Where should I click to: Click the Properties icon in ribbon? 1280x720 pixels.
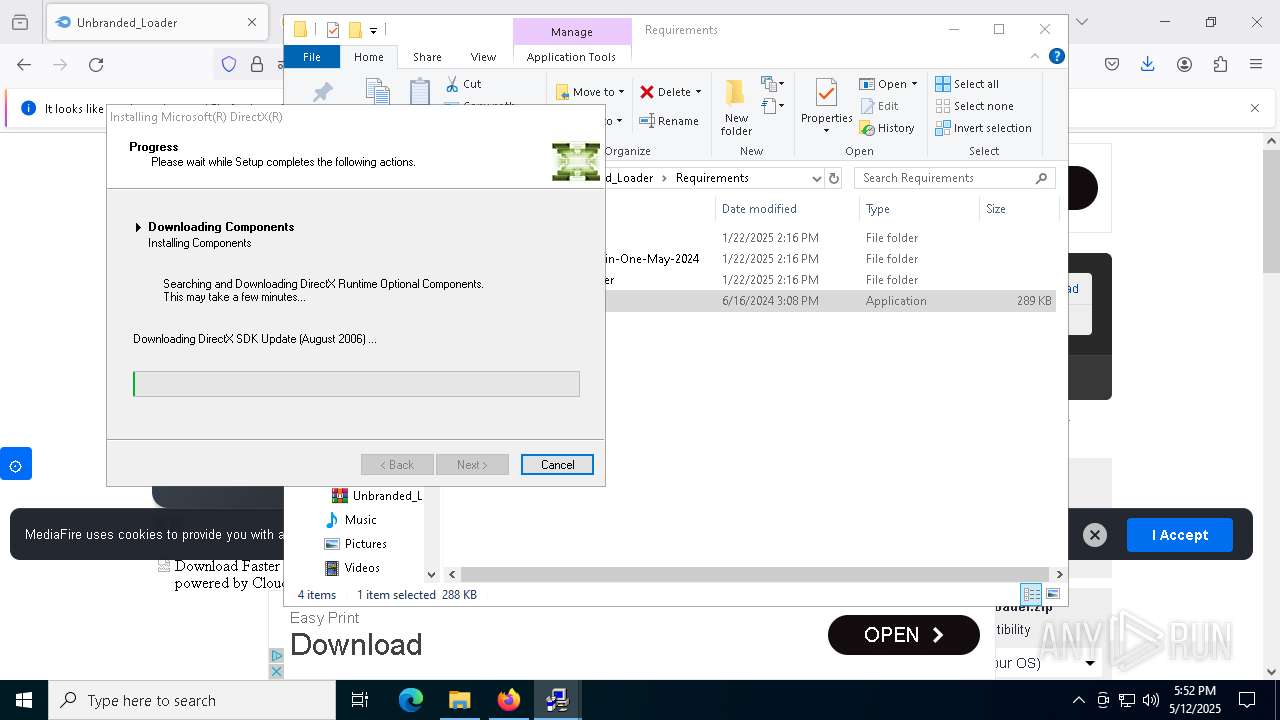tap(826, 92)
